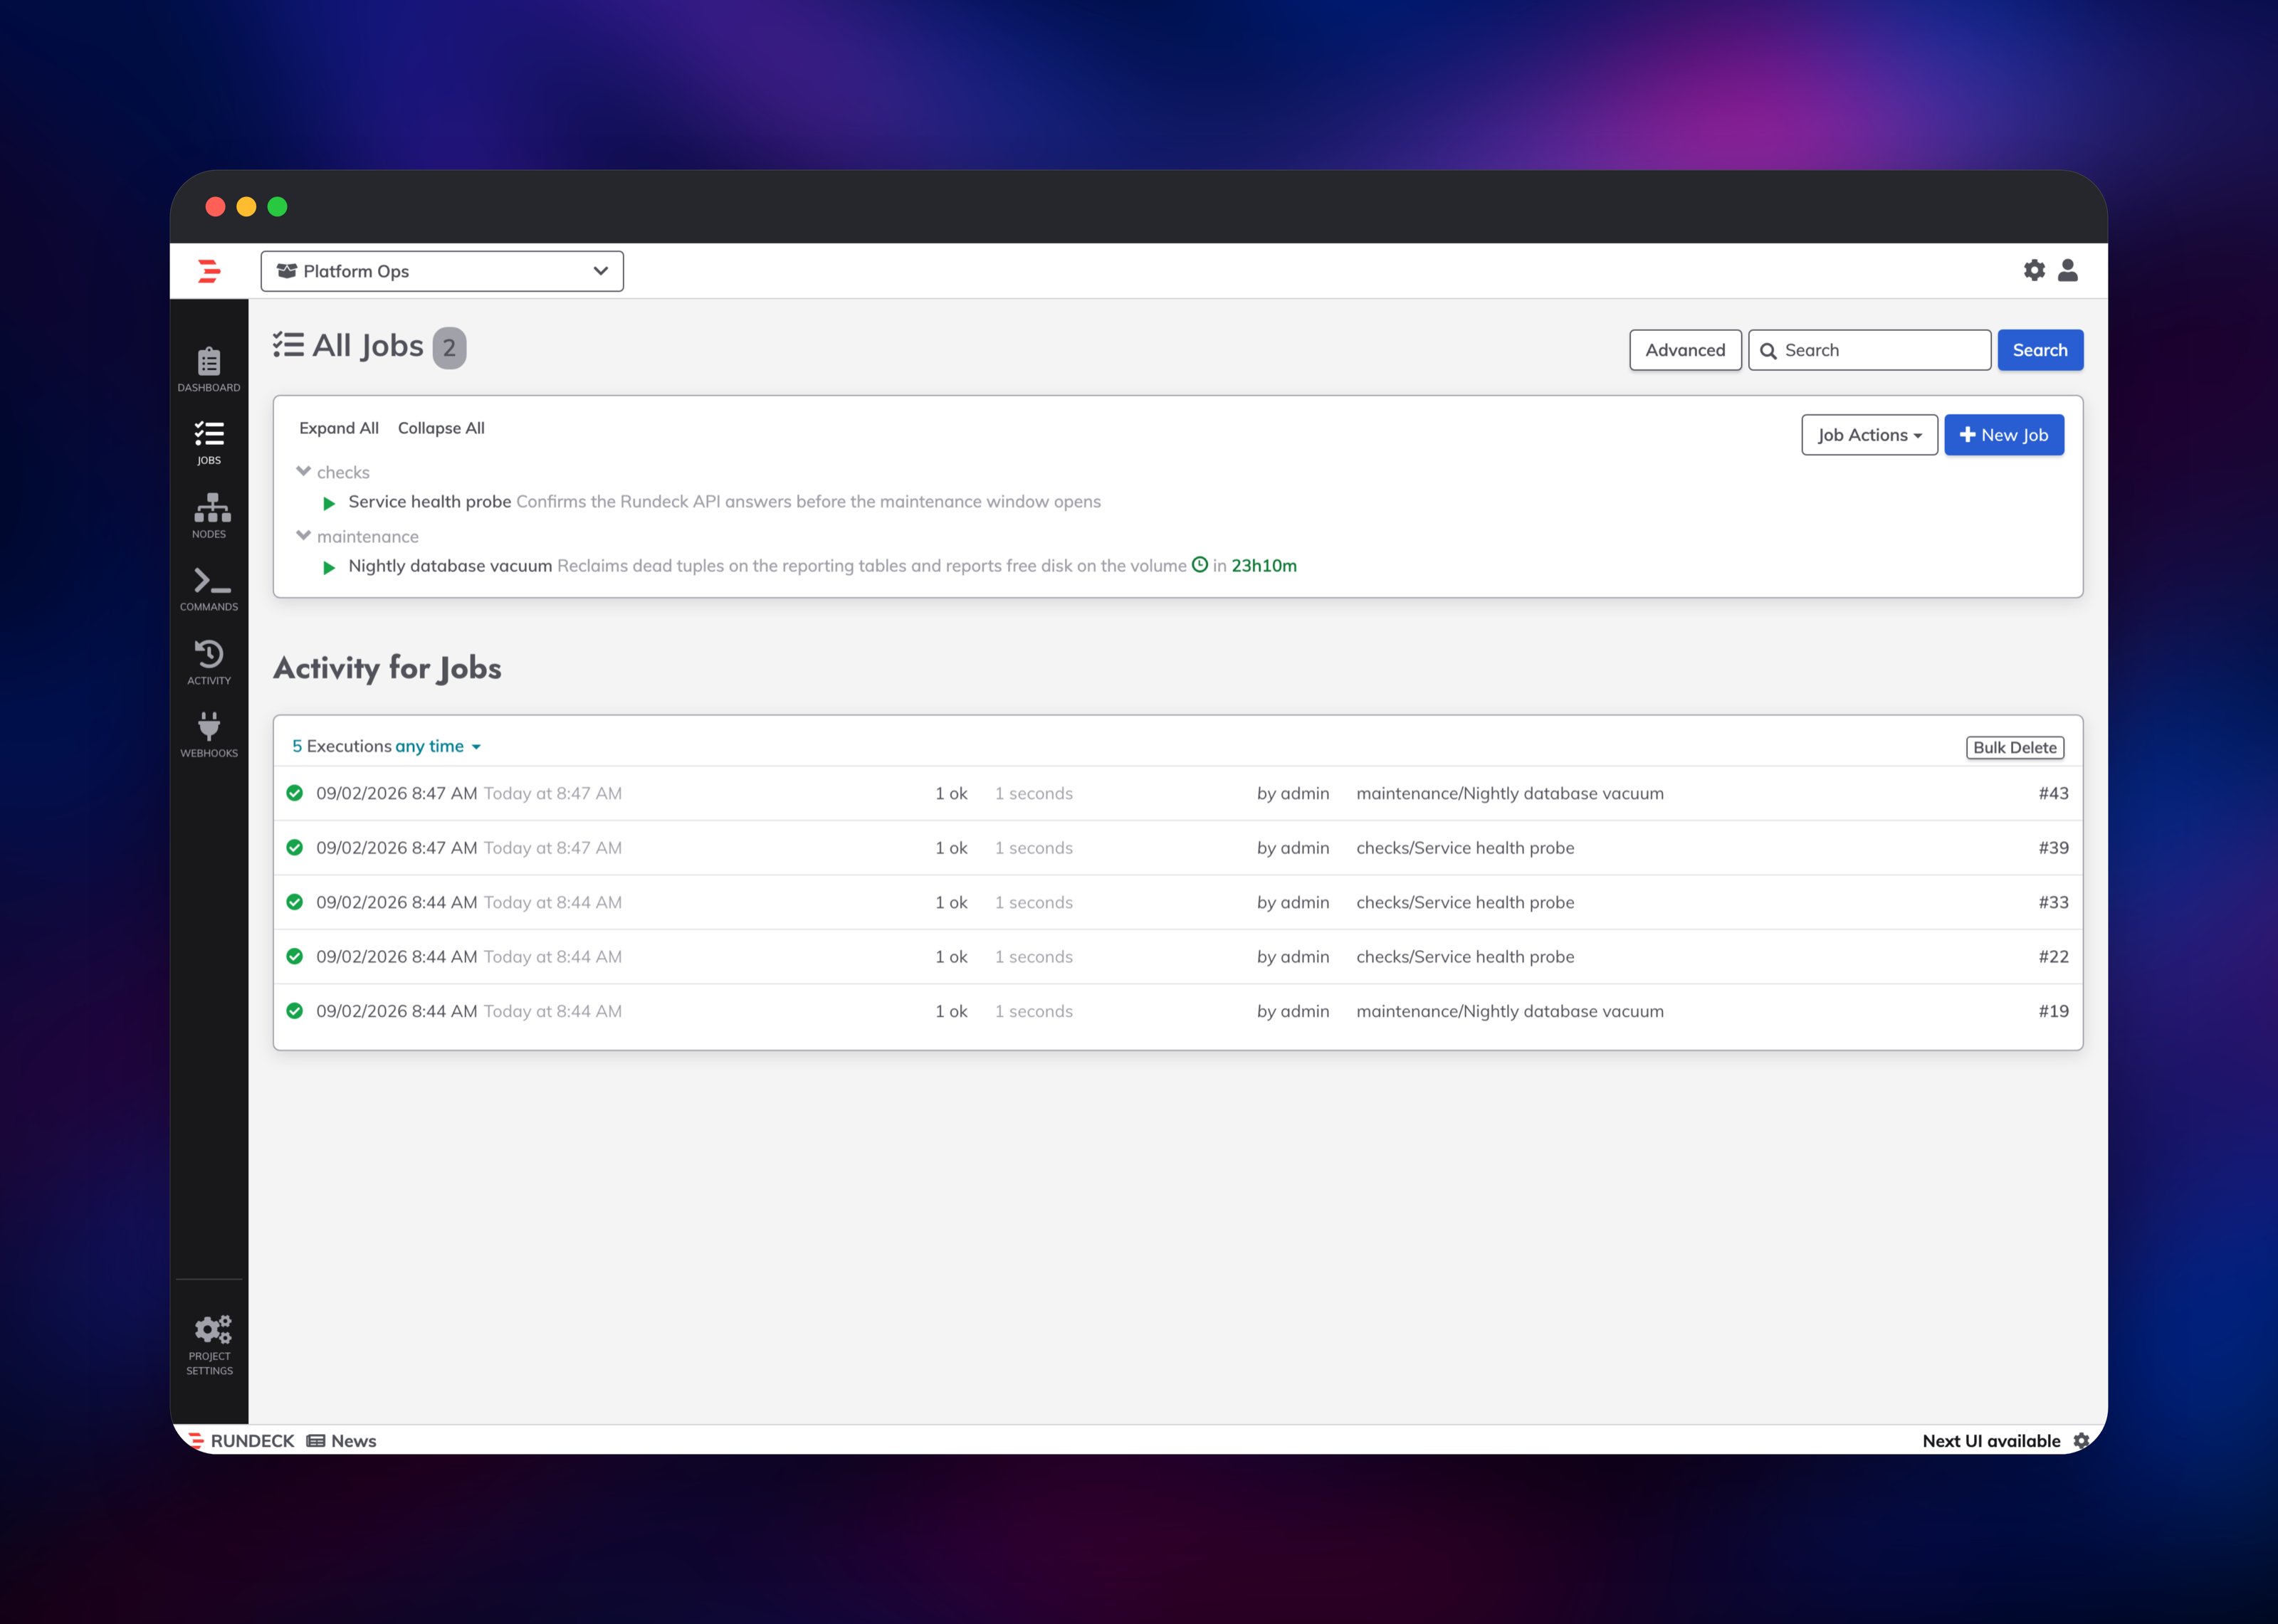Screen dimensions: 2278x1624
Task: Open the Platform Ops project dropdown
Action: (442, 271)
